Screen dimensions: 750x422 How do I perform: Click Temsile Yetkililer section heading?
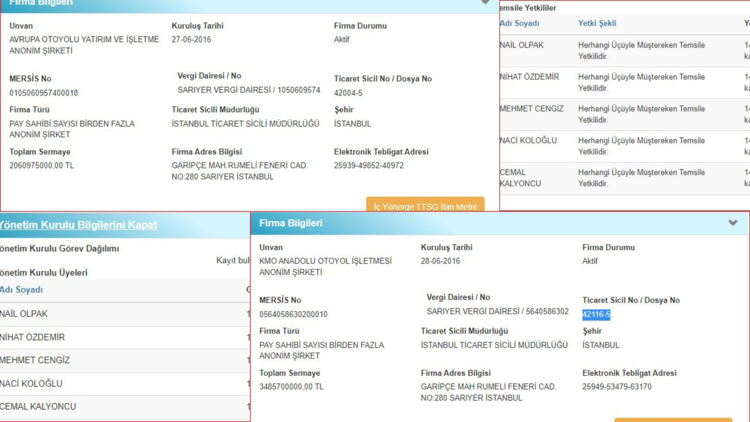tap(528, 8)
